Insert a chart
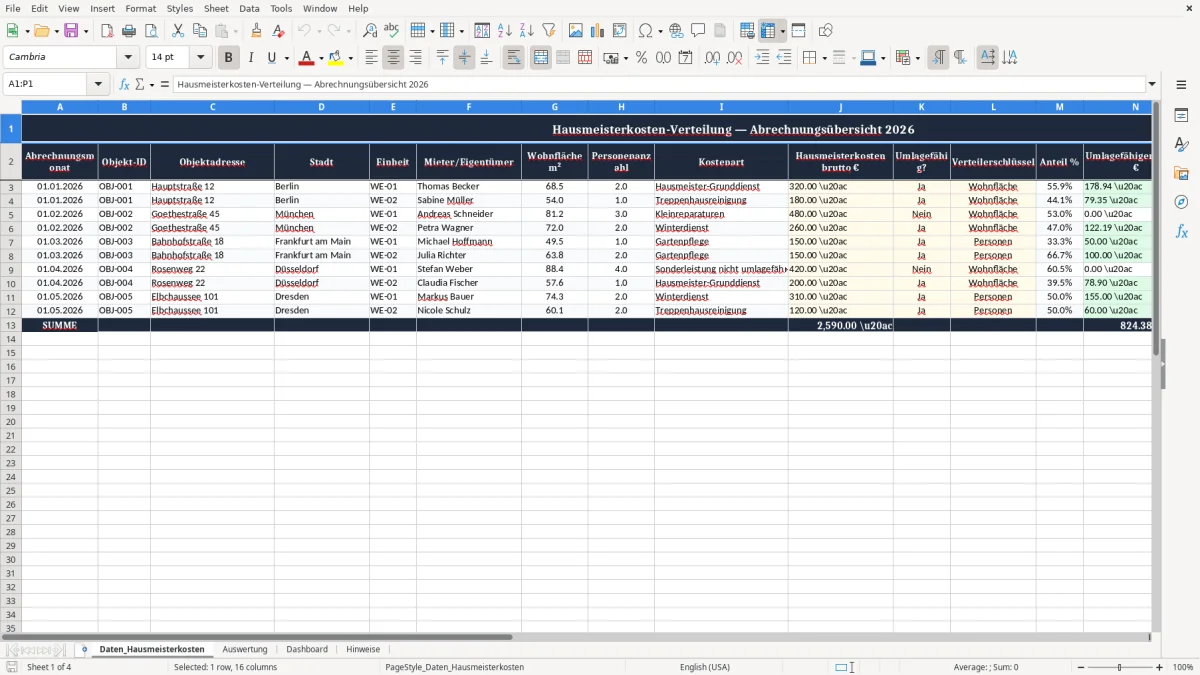The width and height of the screenshot is (1200, 675). 597,31
